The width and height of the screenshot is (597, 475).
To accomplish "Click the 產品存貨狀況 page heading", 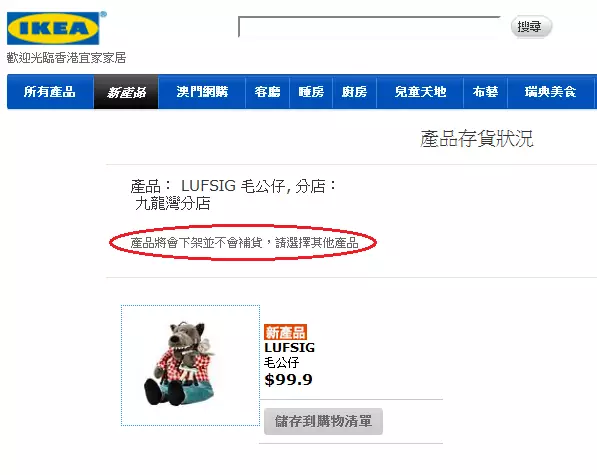I will pos(477,139).
